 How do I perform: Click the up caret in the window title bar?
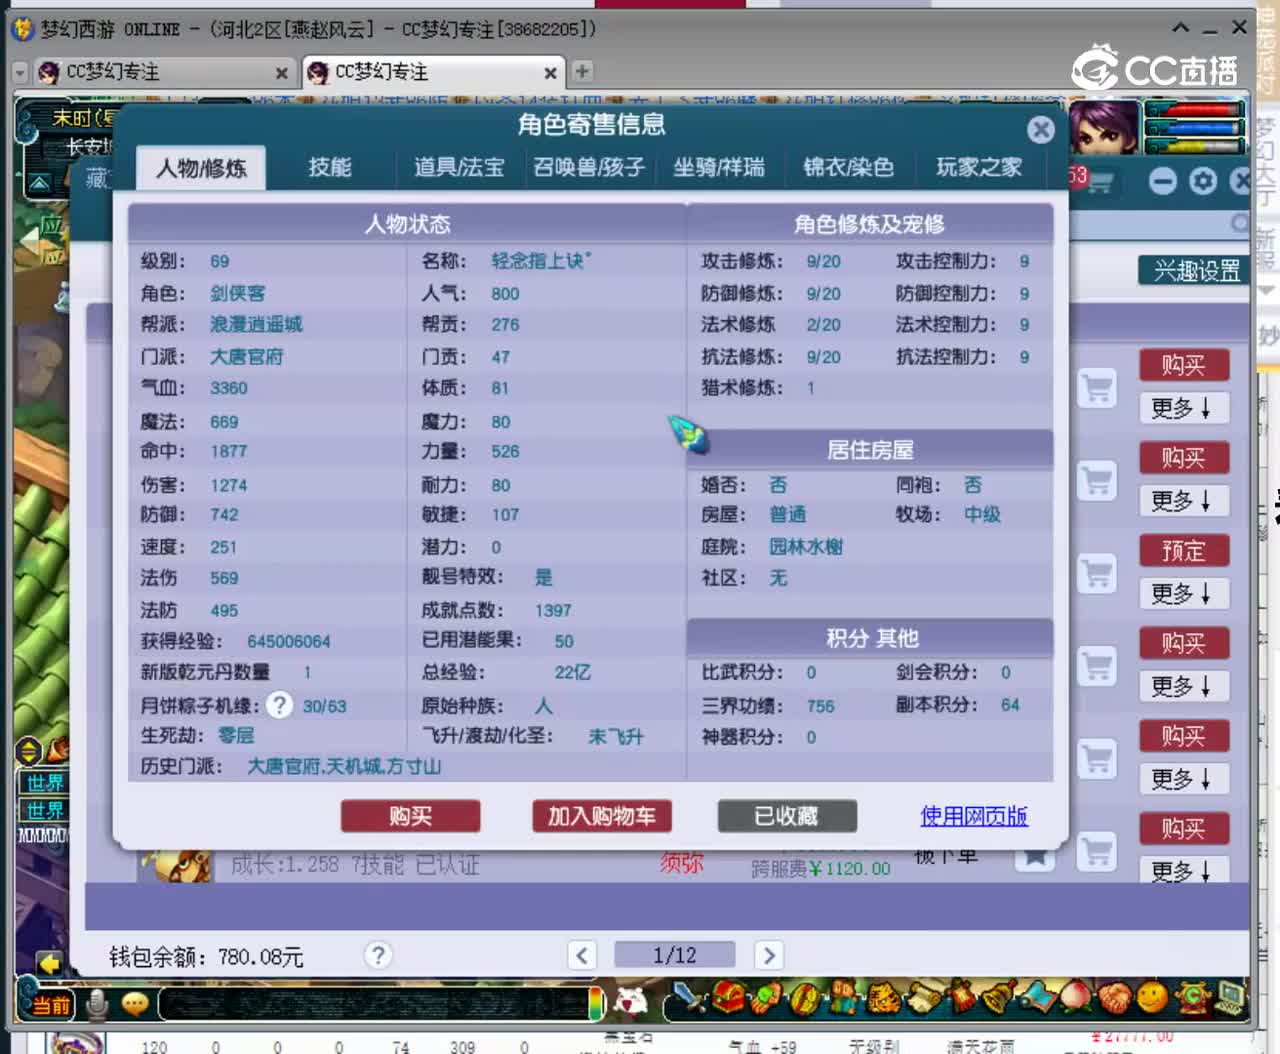pyautogui.click(x=1181, y=28)
